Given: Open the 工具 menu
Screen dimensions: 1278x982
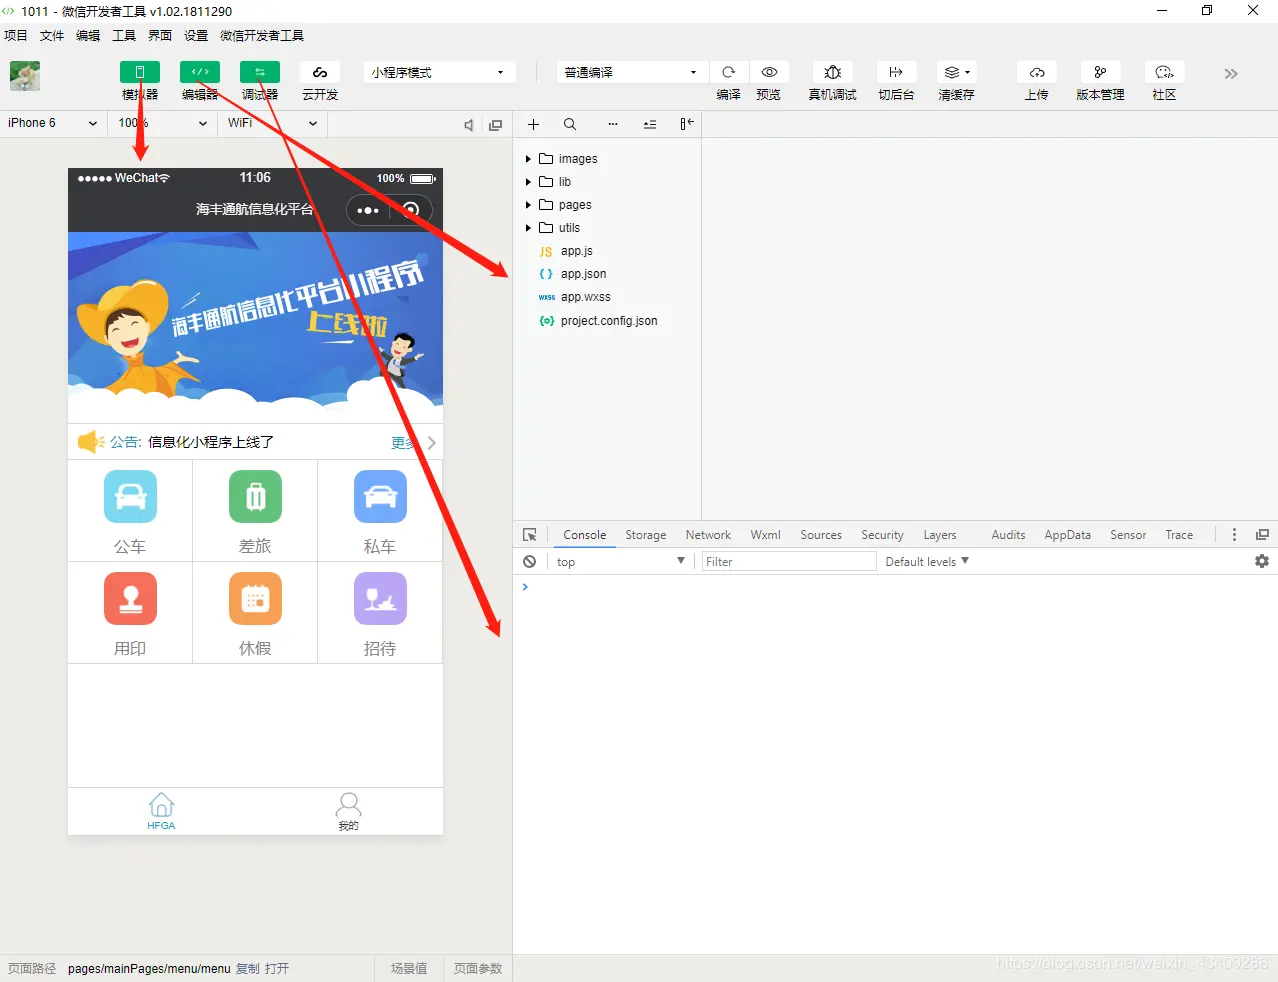Looking at the screenshot, I should click(124, 35).
